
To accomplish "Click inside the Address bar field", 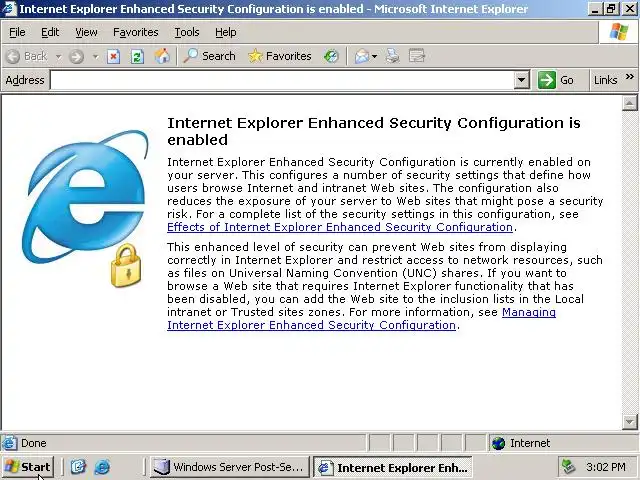I will (x=282, y=80).
